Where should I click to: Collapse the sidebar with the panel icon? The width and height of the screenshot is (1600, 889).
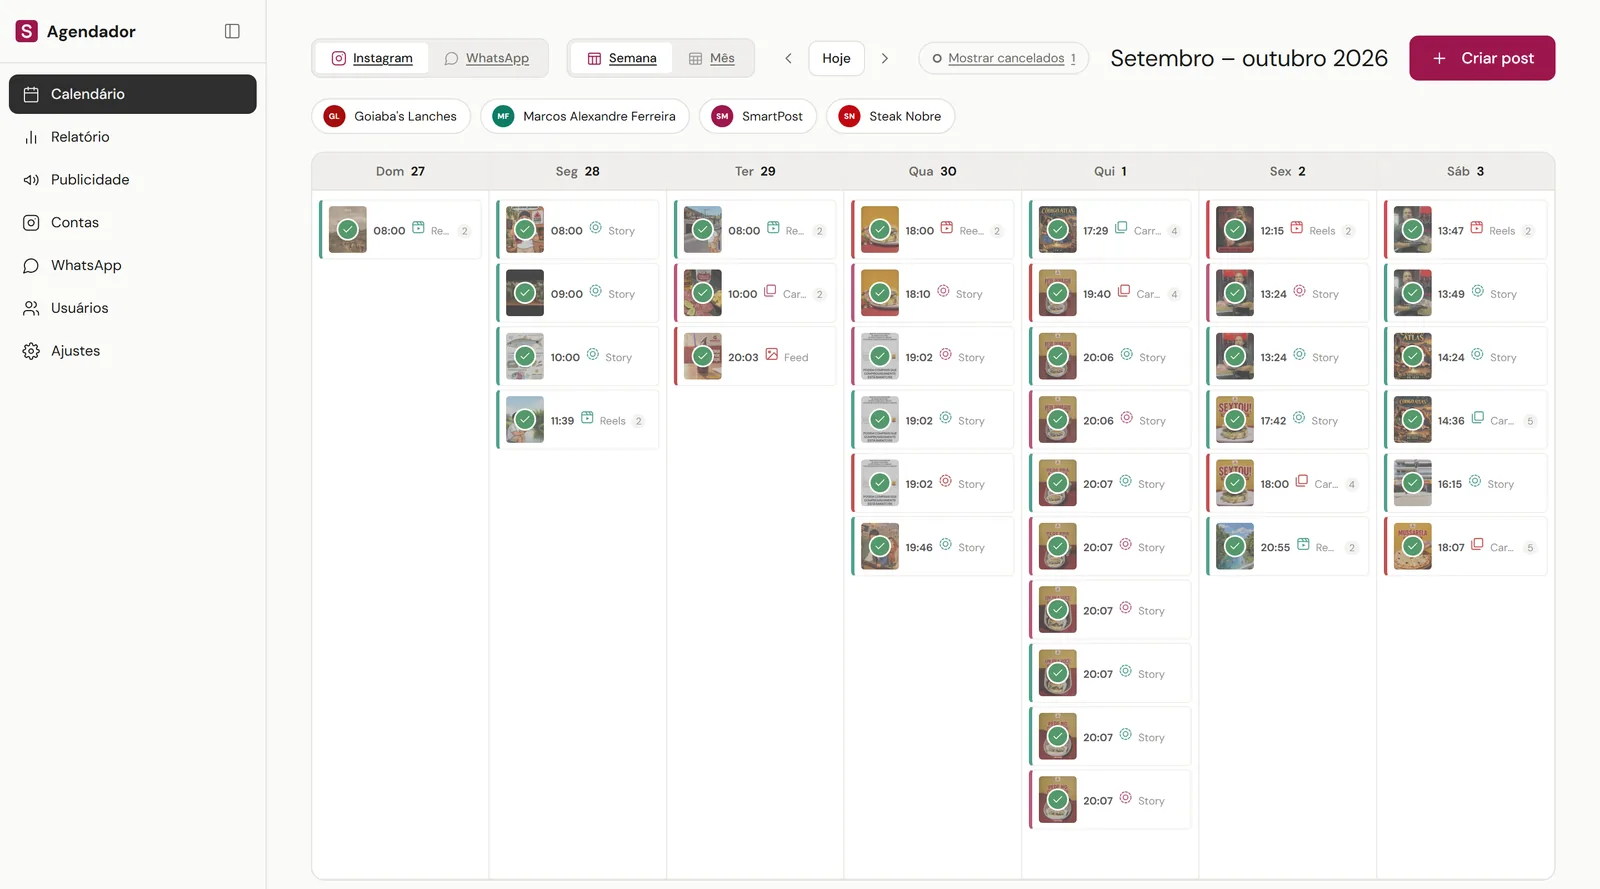[x=232, y=31]
